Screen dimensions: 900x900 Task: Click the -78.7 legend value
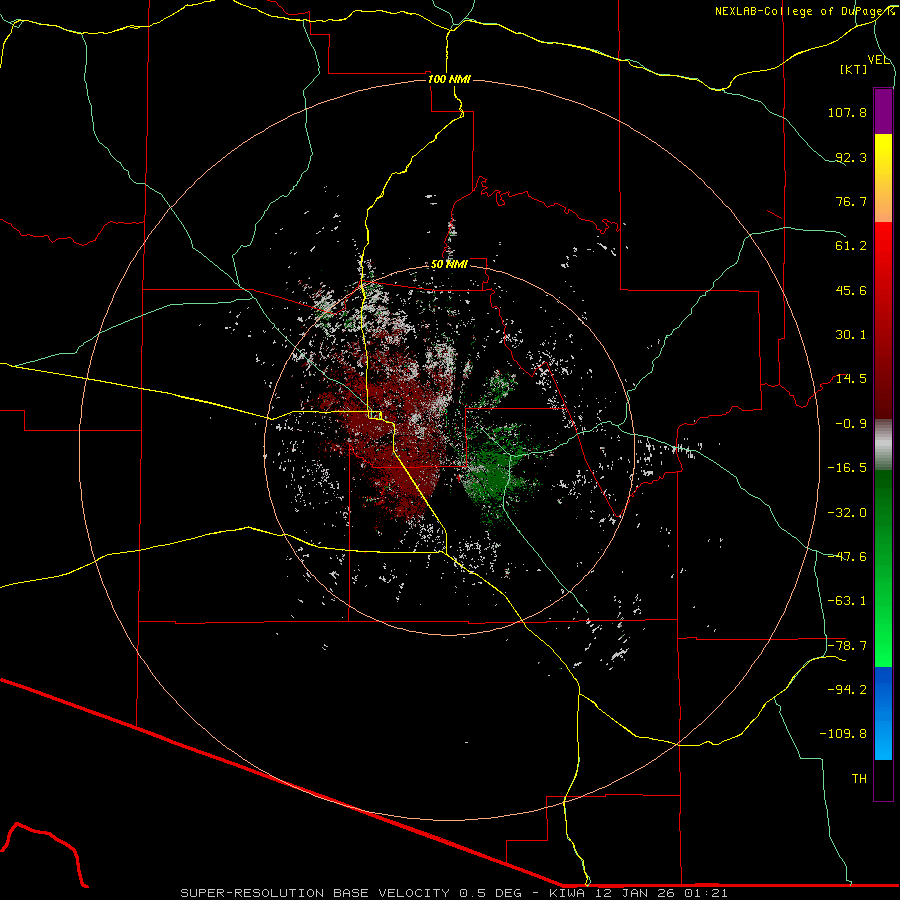pos(847,646)
